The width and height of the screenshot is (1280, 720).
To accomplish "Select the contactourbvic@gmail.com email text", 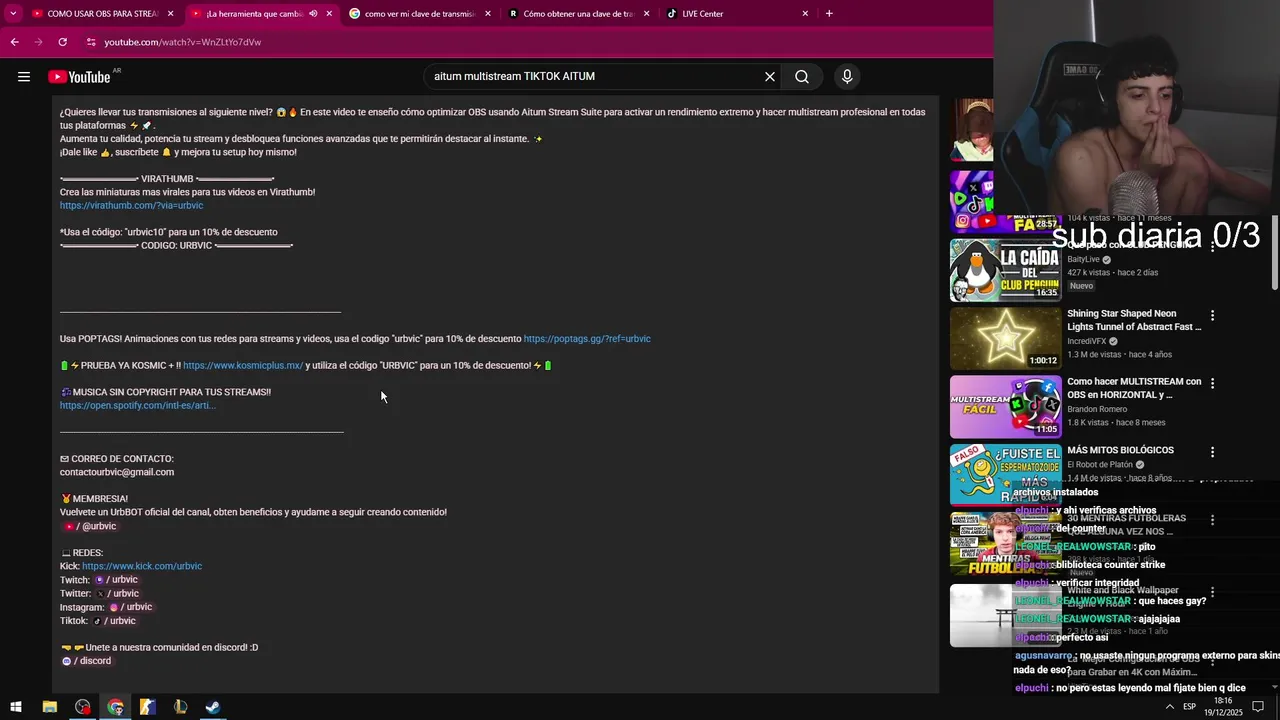I will click(117, 472).
